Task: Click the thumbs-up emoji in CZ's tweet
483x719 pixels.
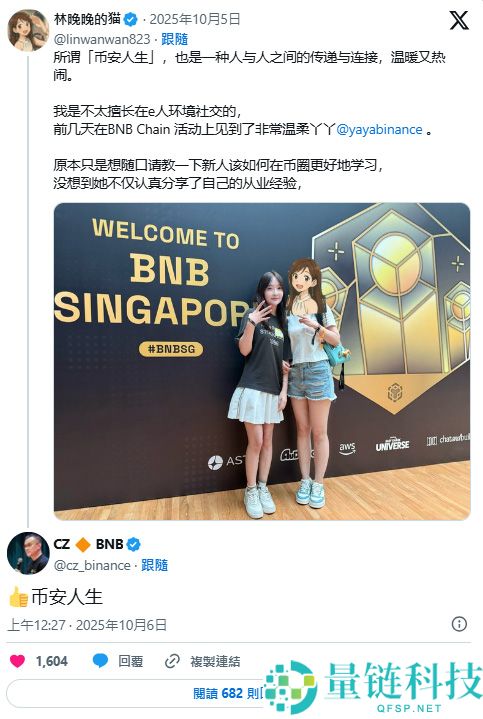Action: coord(19,597)
